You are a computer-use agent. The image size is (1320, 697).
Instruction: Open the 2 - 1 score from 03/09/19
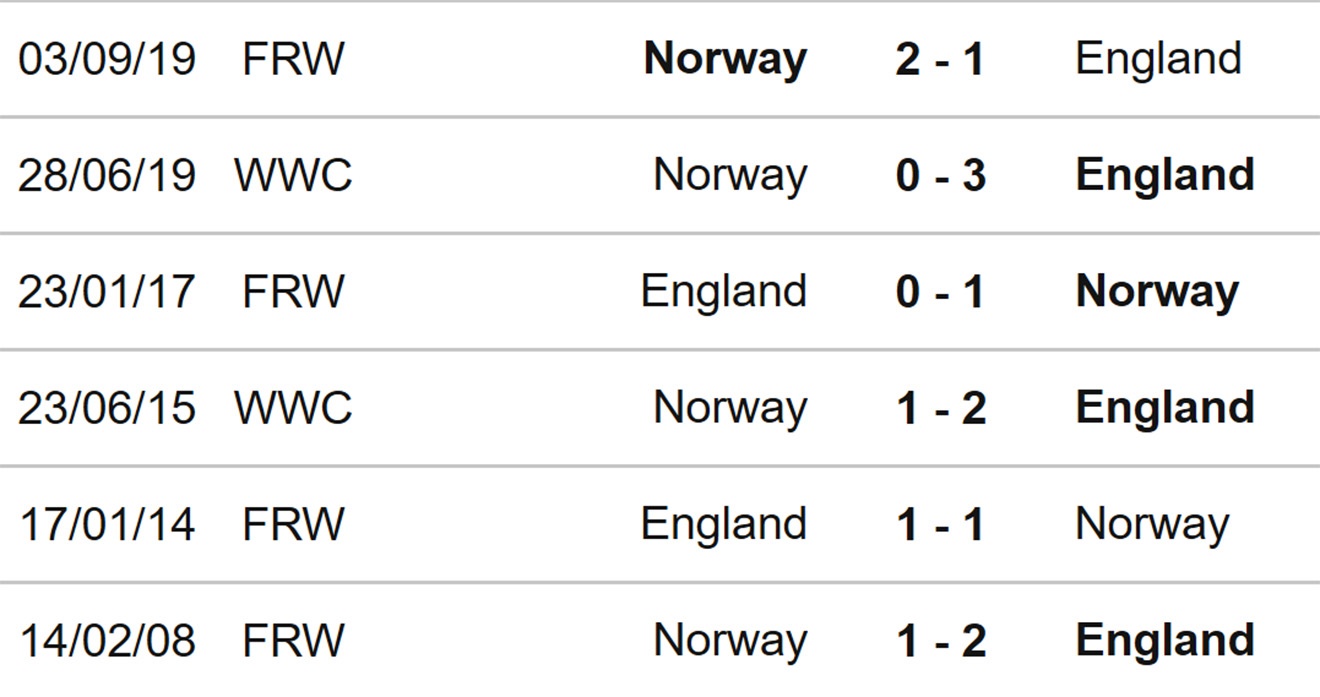[x=940, y=59]
